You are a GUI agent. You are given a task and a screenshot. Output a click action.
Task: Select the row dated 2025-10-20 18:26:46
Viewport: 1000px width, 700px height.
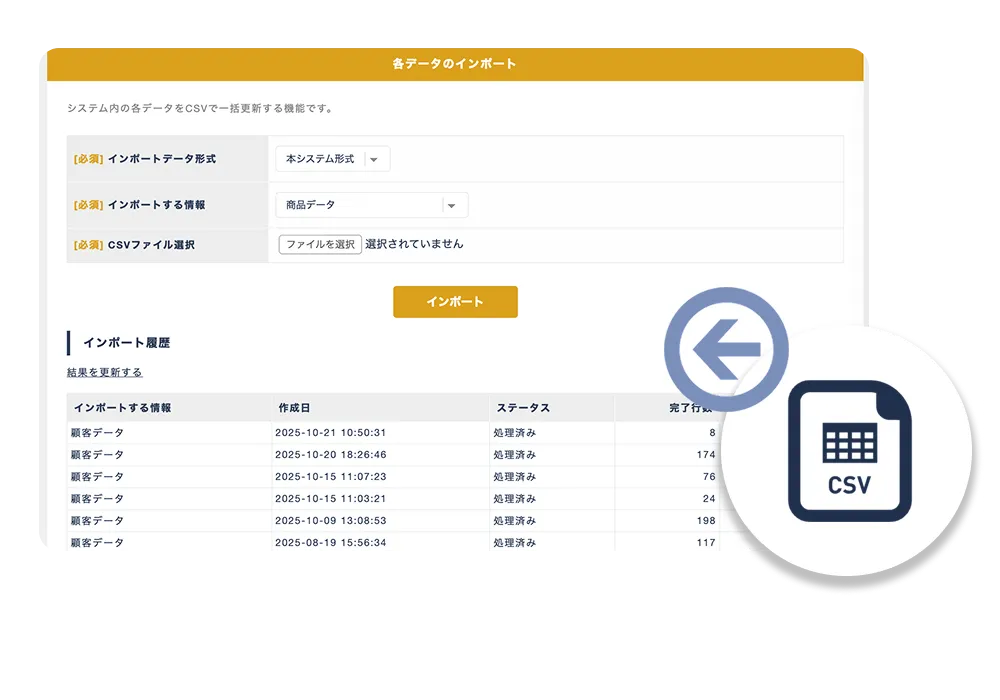pos(330,455)
